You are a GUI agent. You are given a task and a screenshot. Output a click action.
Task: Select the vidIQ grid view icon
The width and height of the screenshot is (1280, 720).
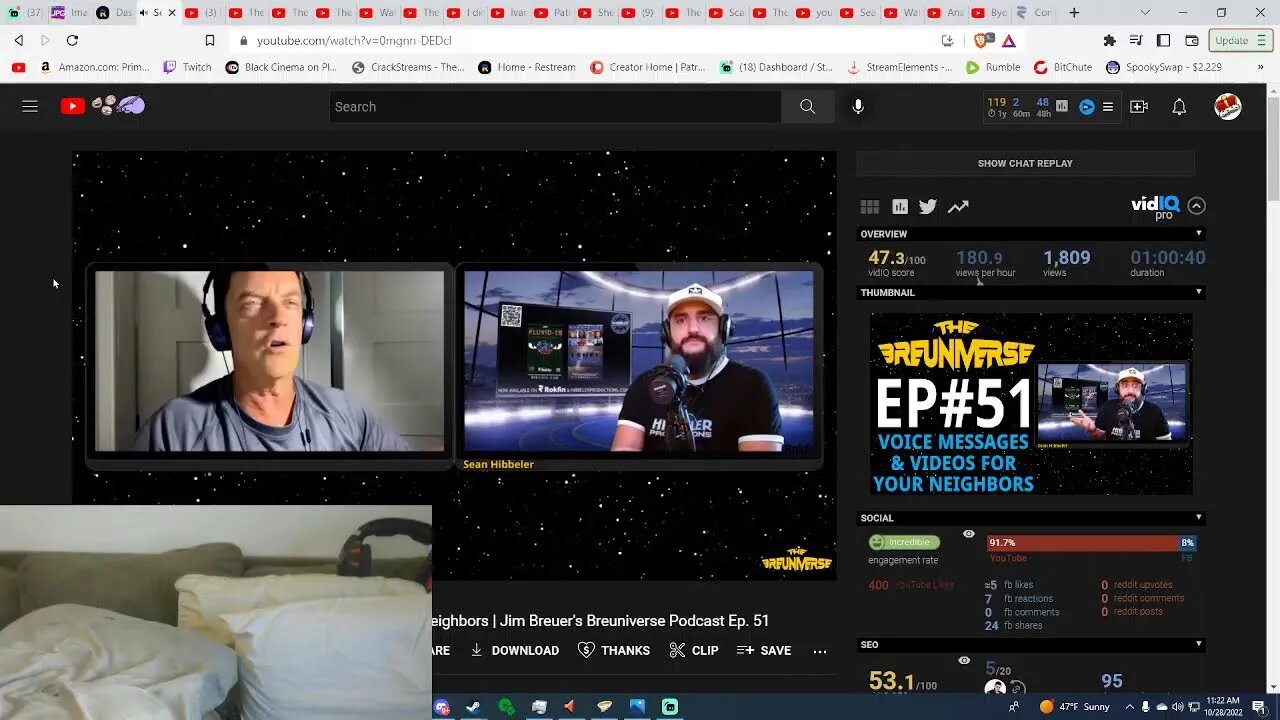(x=870, y=207)
